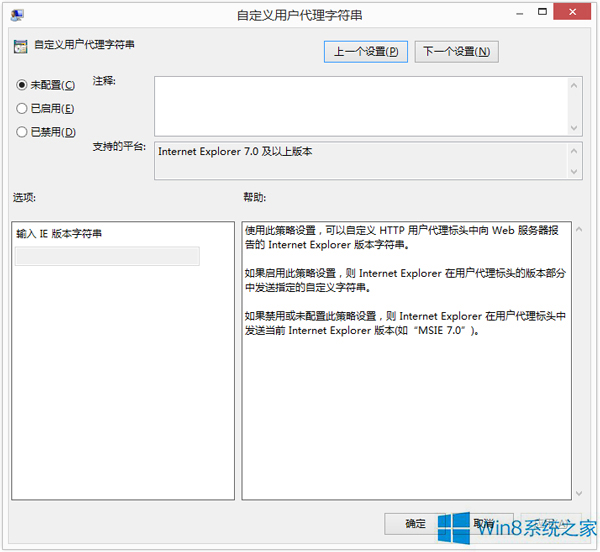Click the policy setting icon beside the heading

point(20,46)
